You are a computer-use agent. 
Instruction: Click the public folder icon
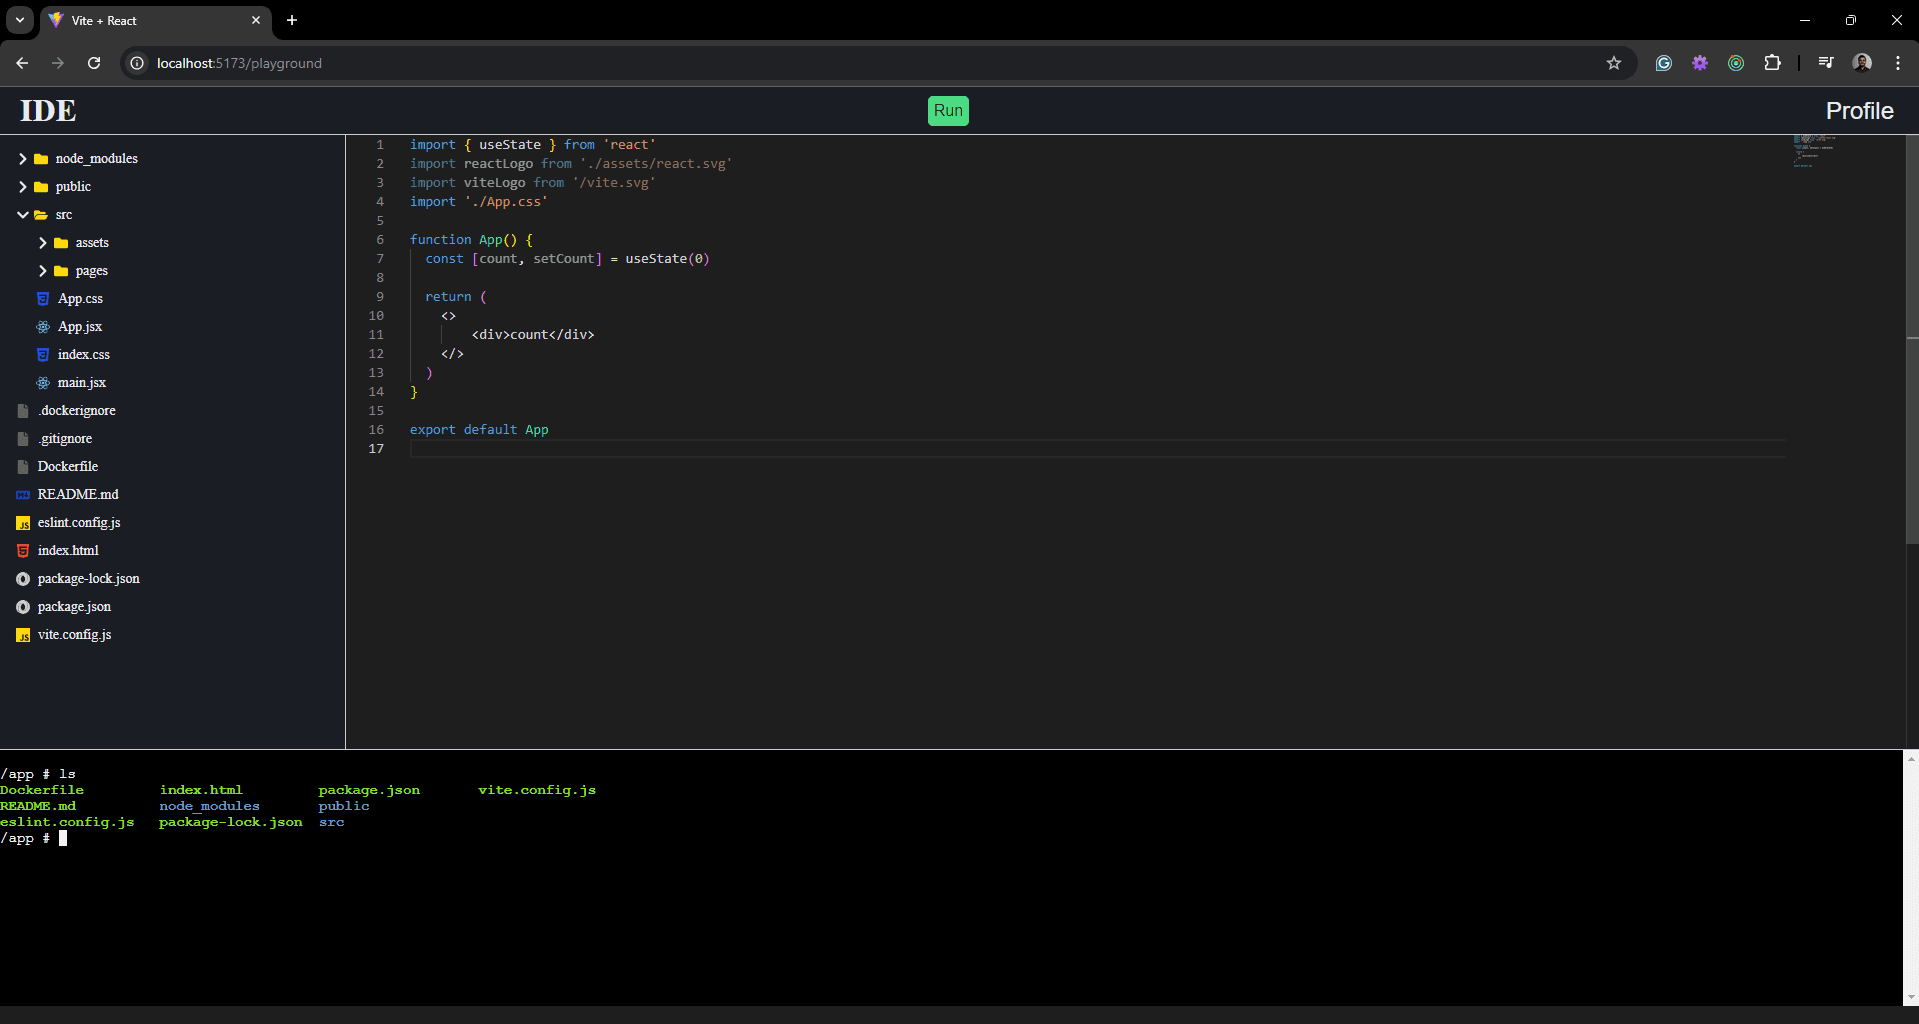pyautogui.click(x=41, y=187)
